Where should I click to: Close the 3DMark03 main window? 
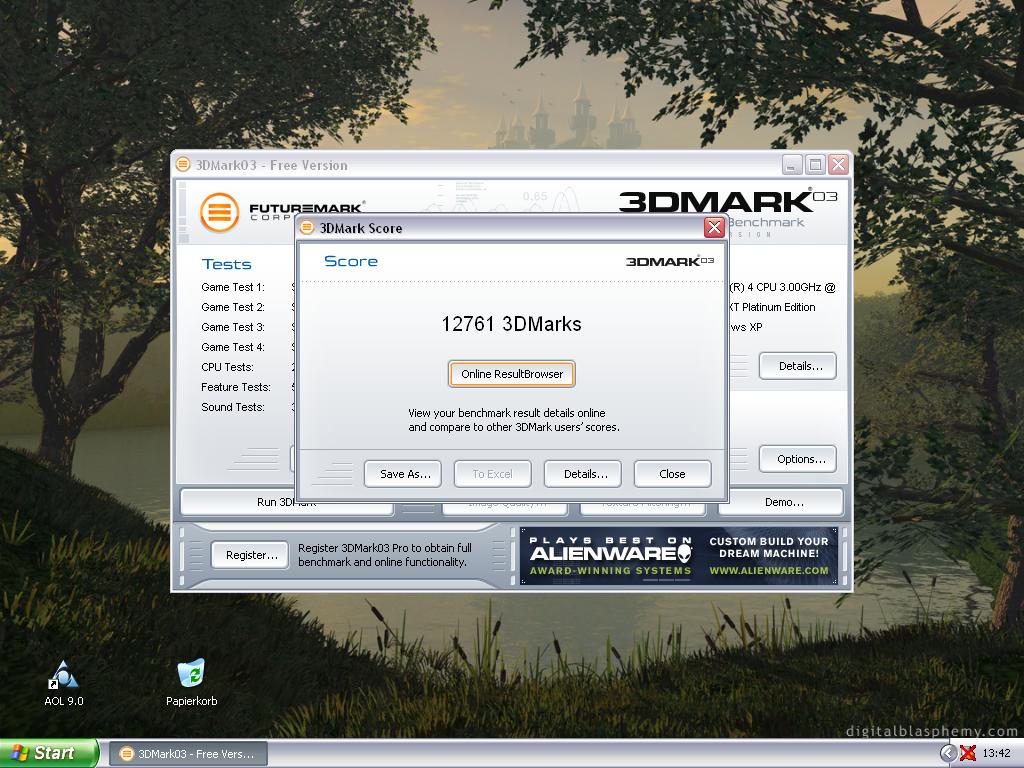(x=839, y=165)
